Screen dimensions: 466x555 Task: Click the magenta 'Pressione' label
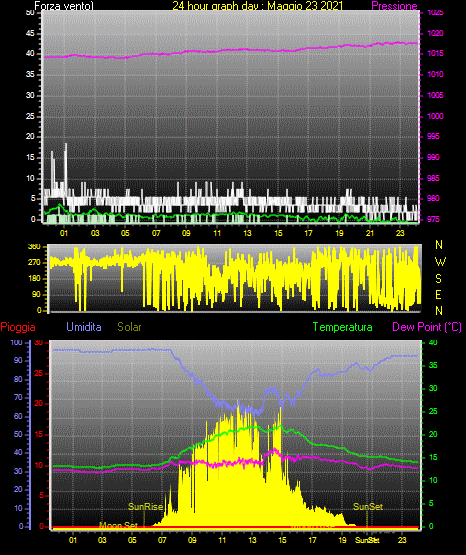click(394, 6)
